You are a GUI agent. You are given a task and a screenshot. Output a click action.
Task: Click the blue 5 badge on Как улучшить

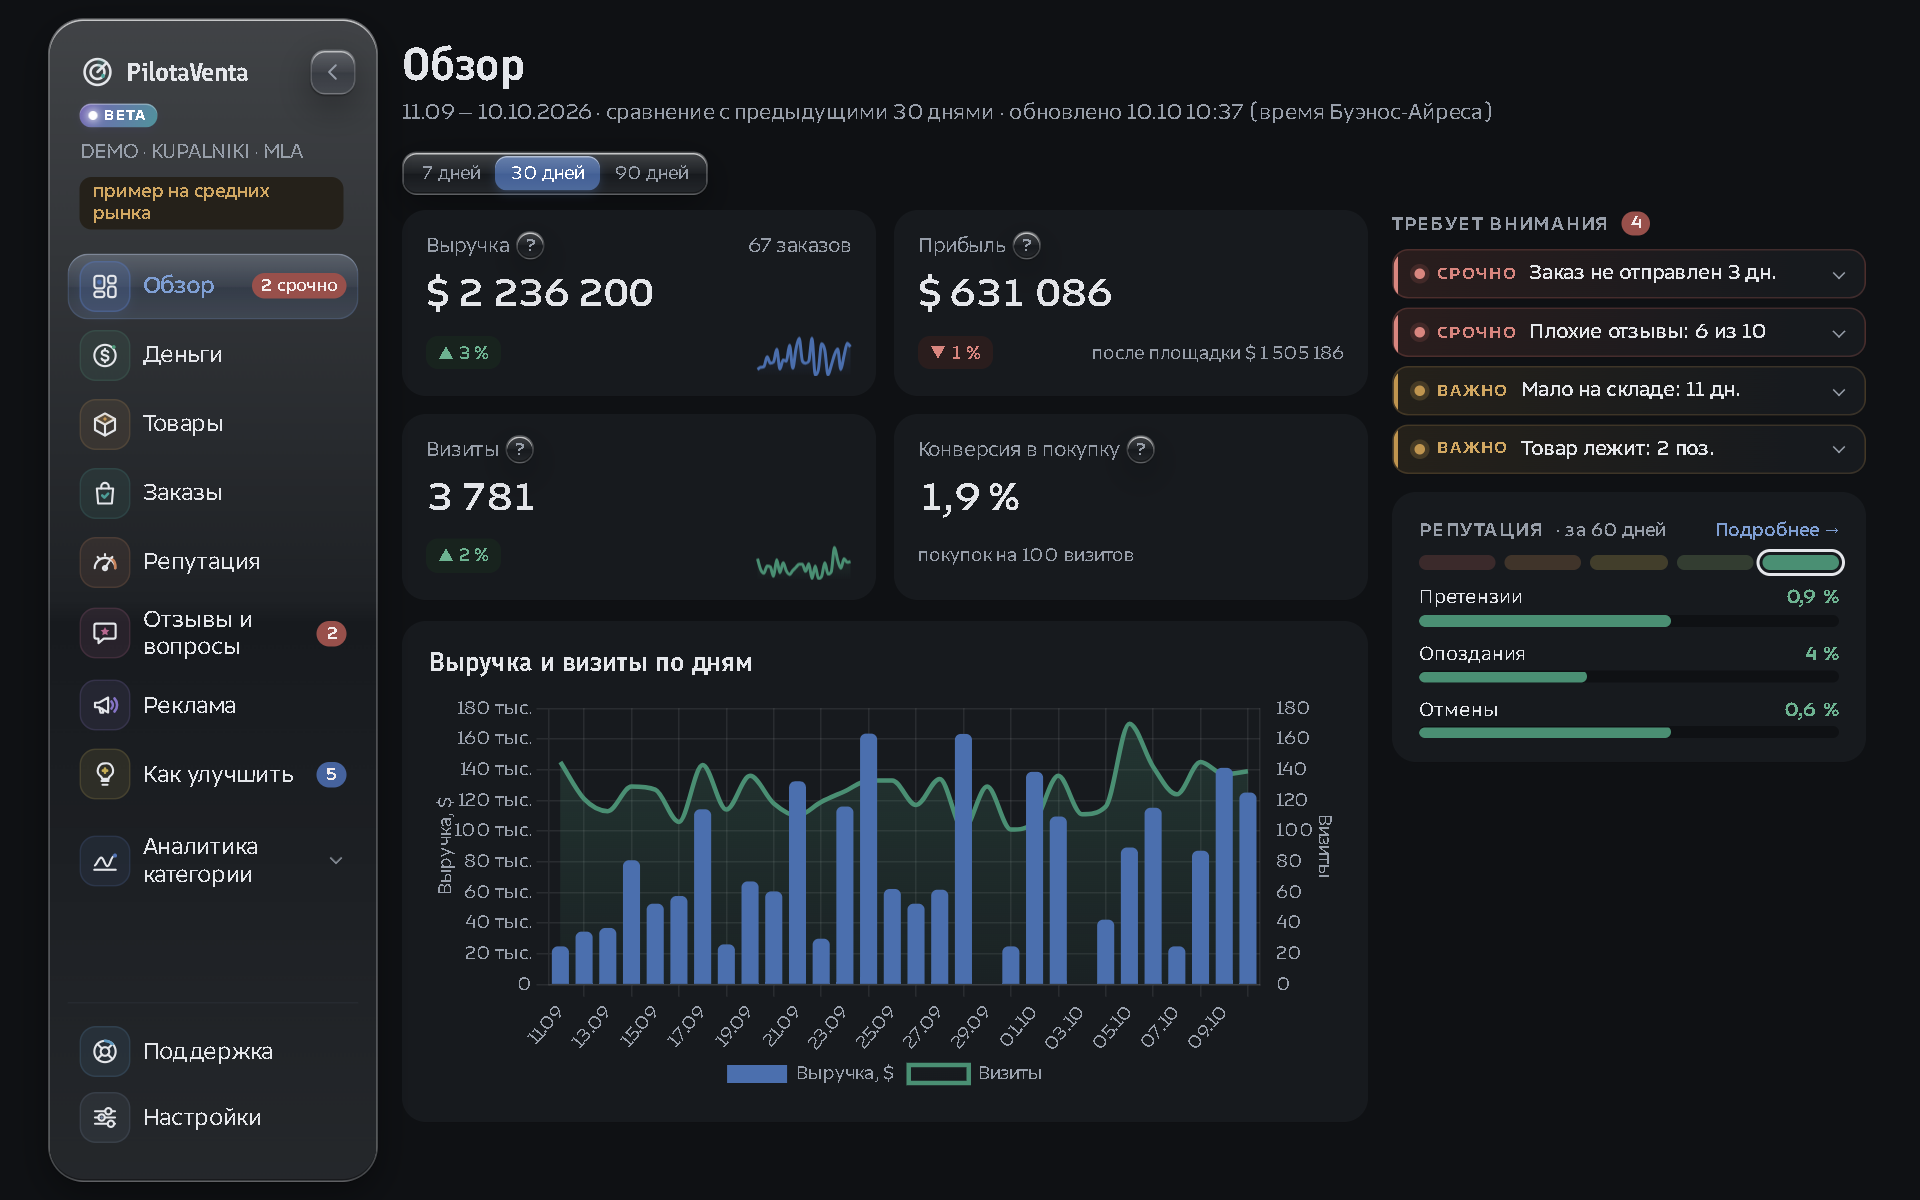tap(332, 774)
